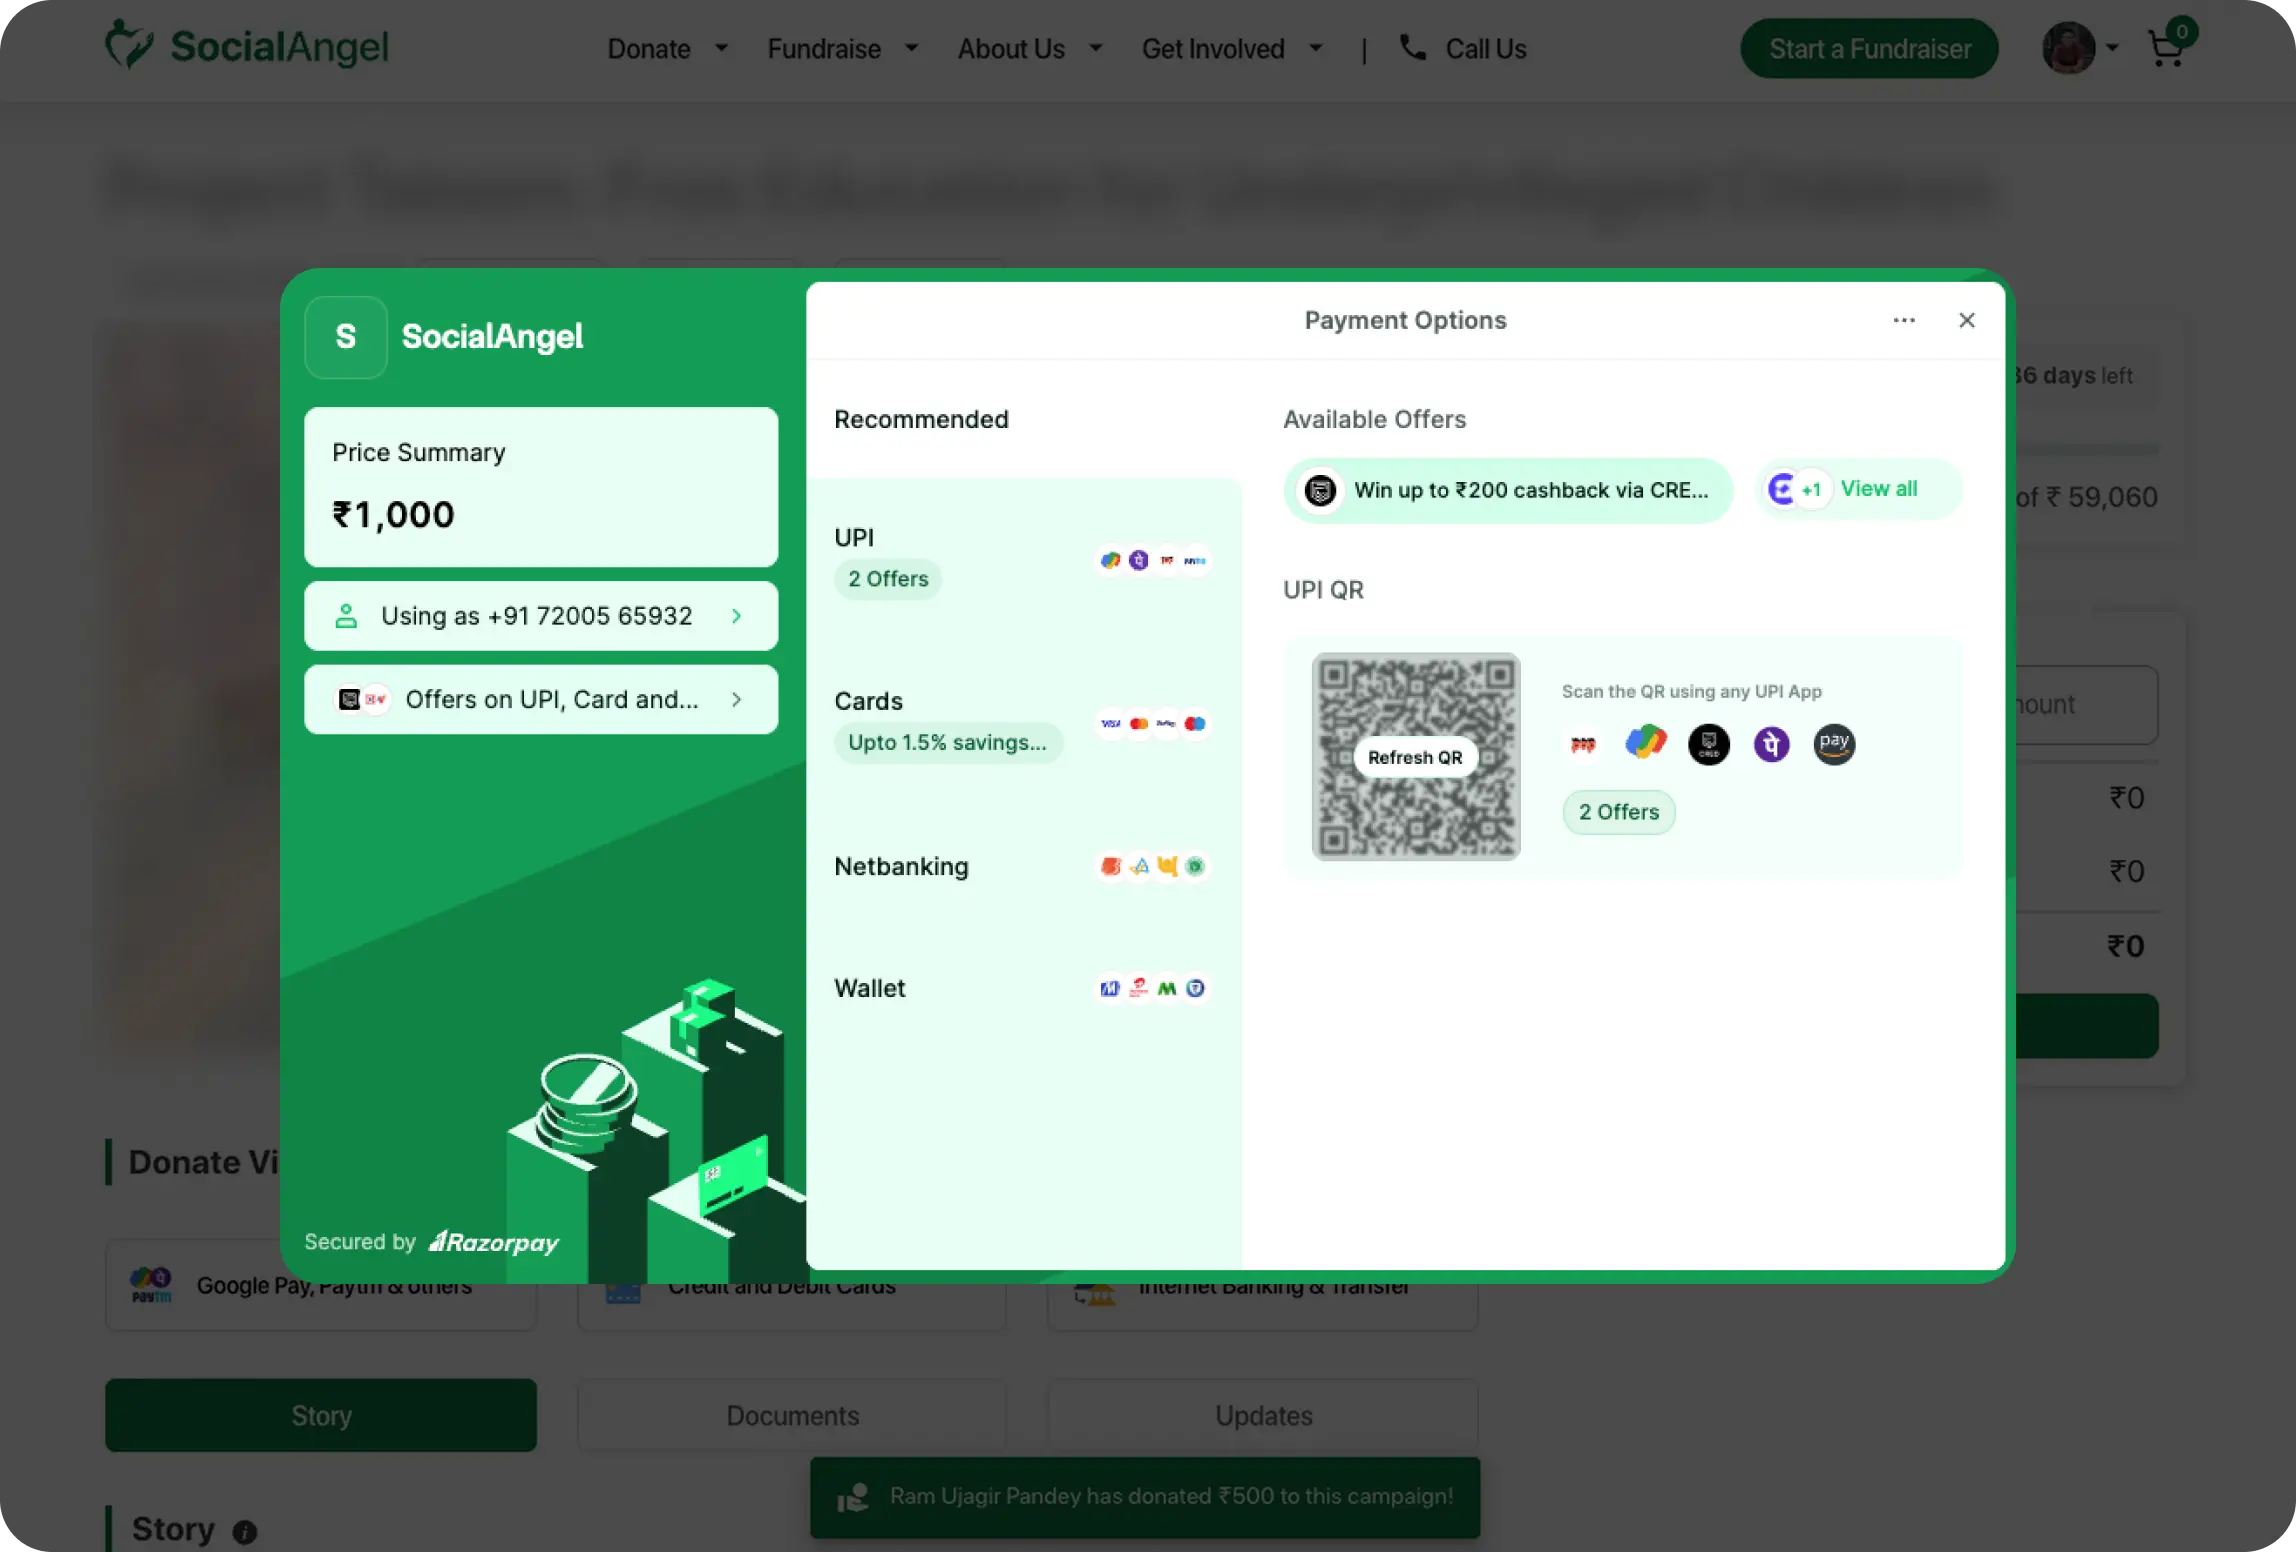Click the Amazon Pay icon beside QR

(1834, 744)
